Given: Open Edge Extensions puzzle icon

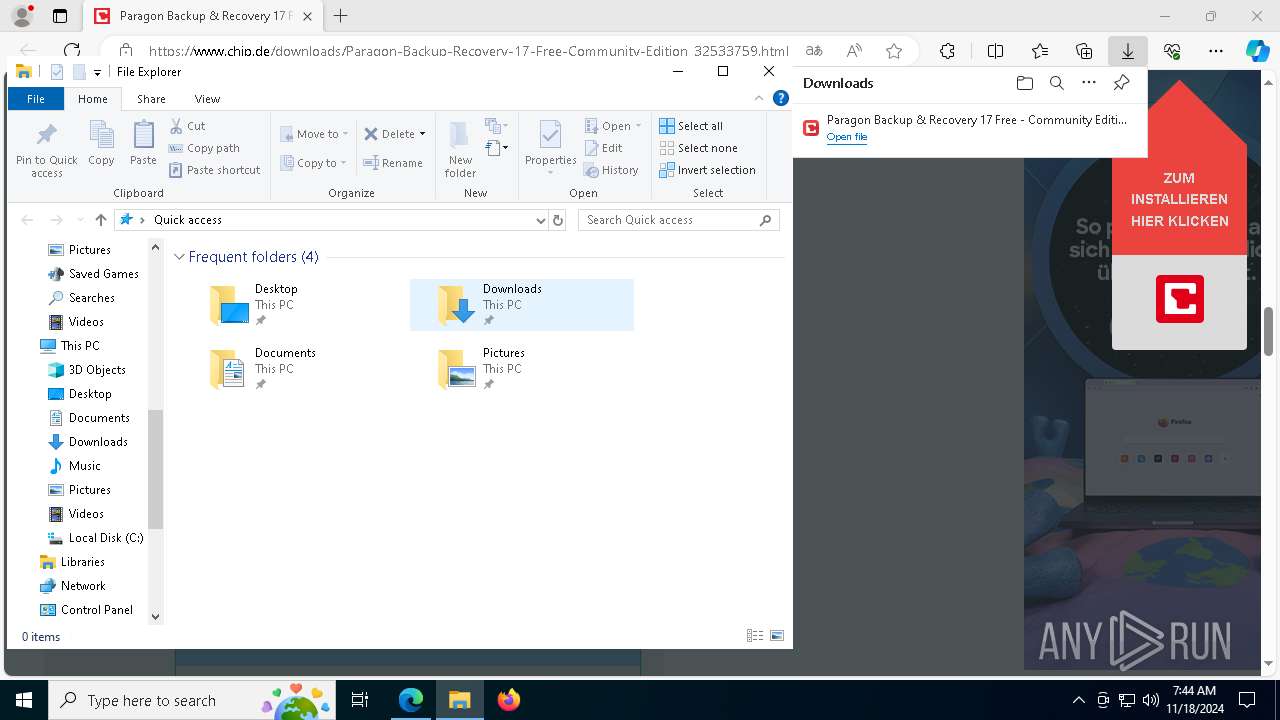Looking at the screenshot, I should 947,51.
